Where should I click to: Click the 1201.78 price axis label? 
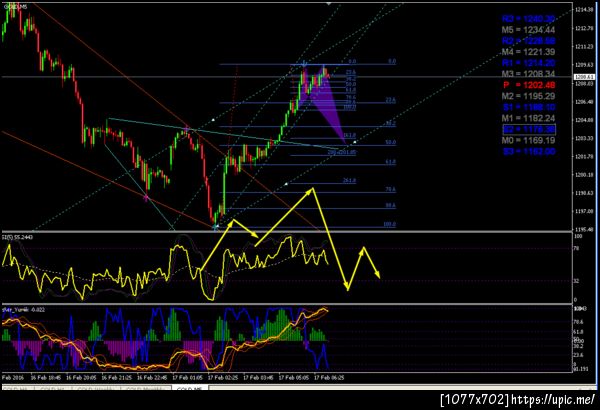pyautogui.click(x=584, y=157)
